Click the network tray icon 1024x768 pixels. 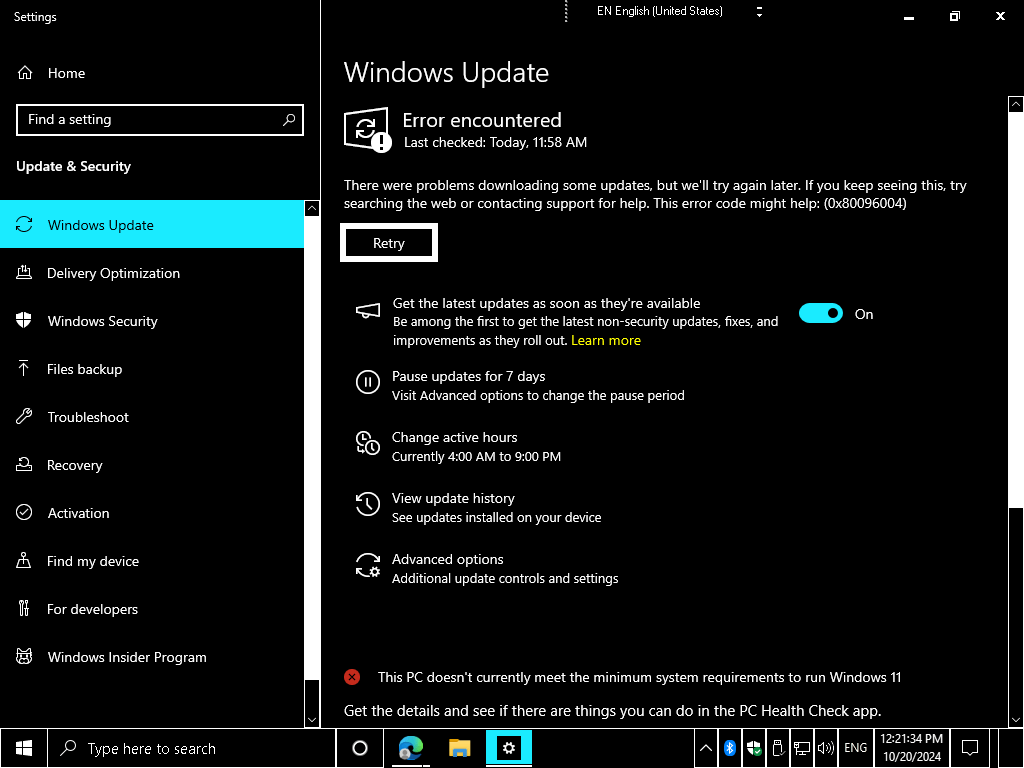(802, 748)
